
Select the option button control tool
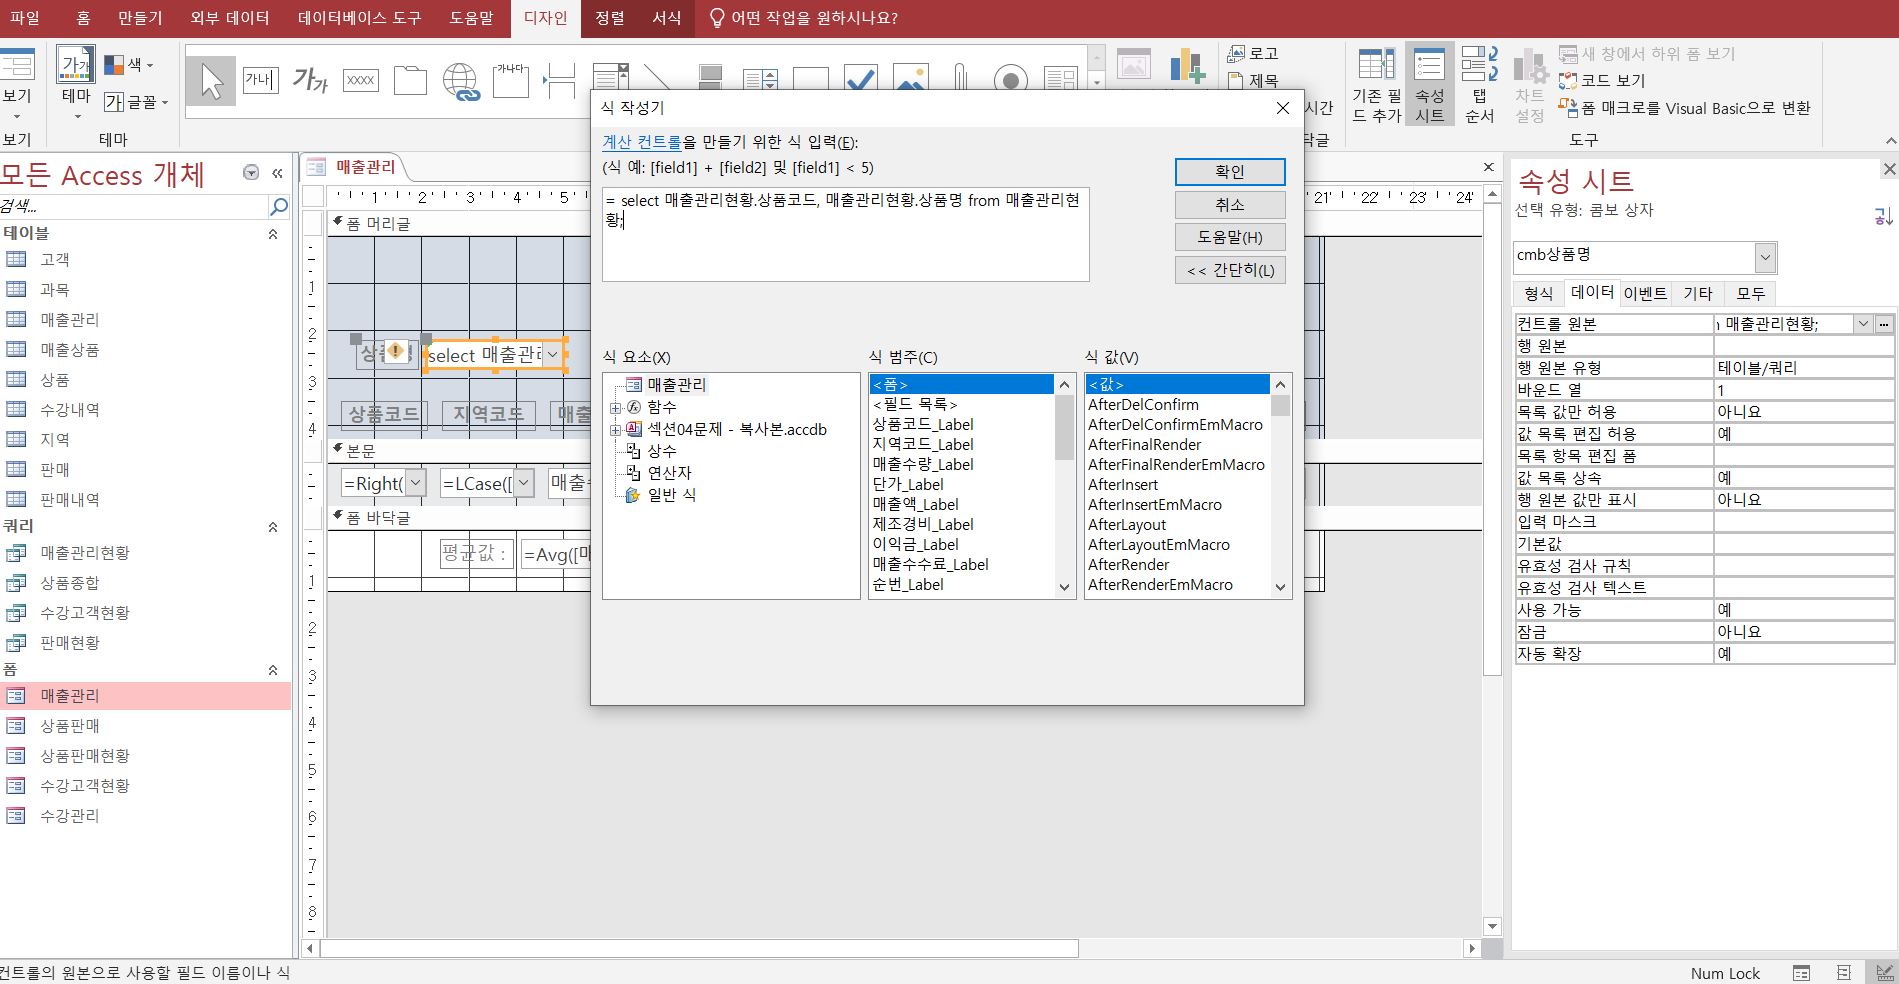1010,79
